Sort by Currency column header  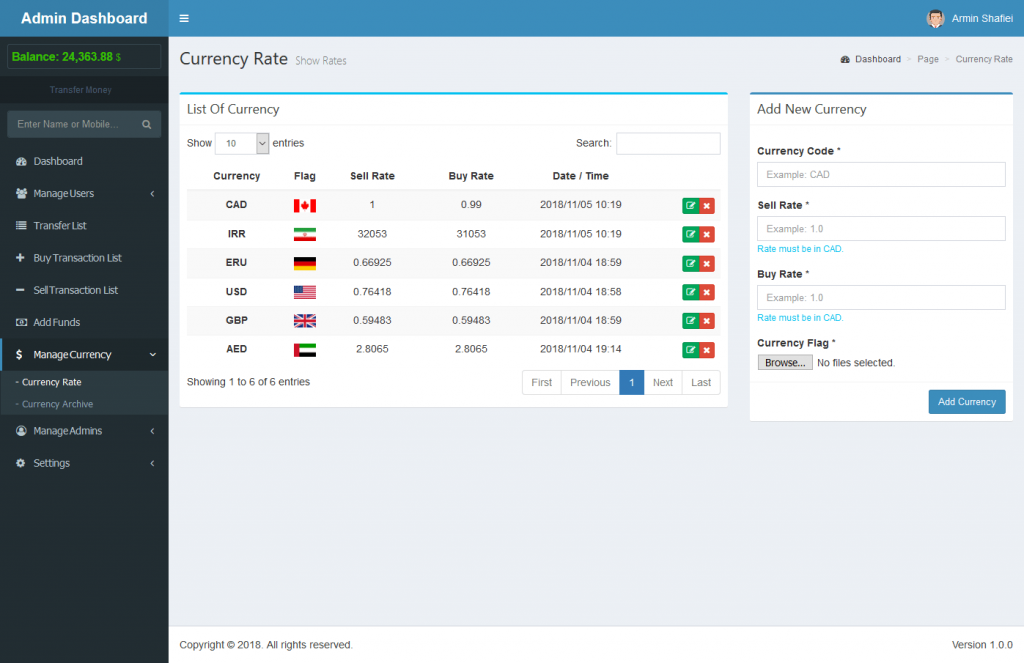point(236,176)
